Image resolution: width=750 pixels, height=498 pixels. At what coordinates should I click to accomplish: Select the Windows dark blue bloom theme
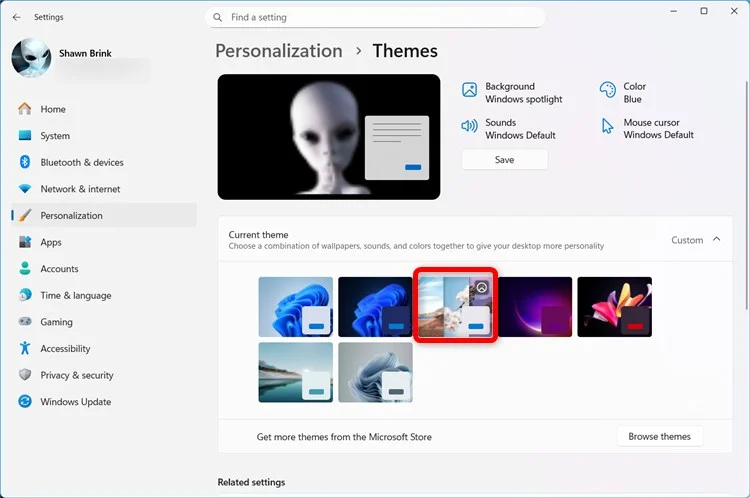[375, 307]
